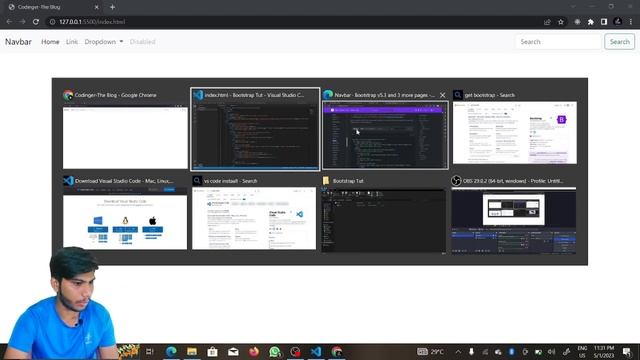The image size is (640, 360).
Task: Click the green-outlined Search button
Action: point(620,42)
